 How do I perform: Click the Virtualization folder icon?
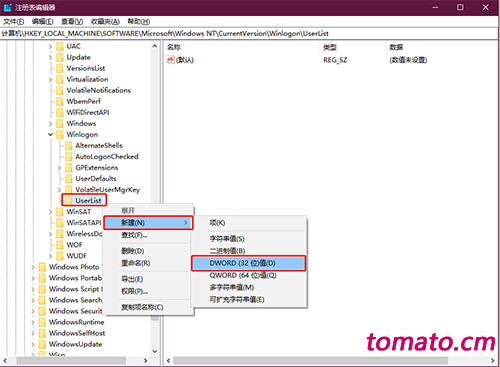coord(60,79)
